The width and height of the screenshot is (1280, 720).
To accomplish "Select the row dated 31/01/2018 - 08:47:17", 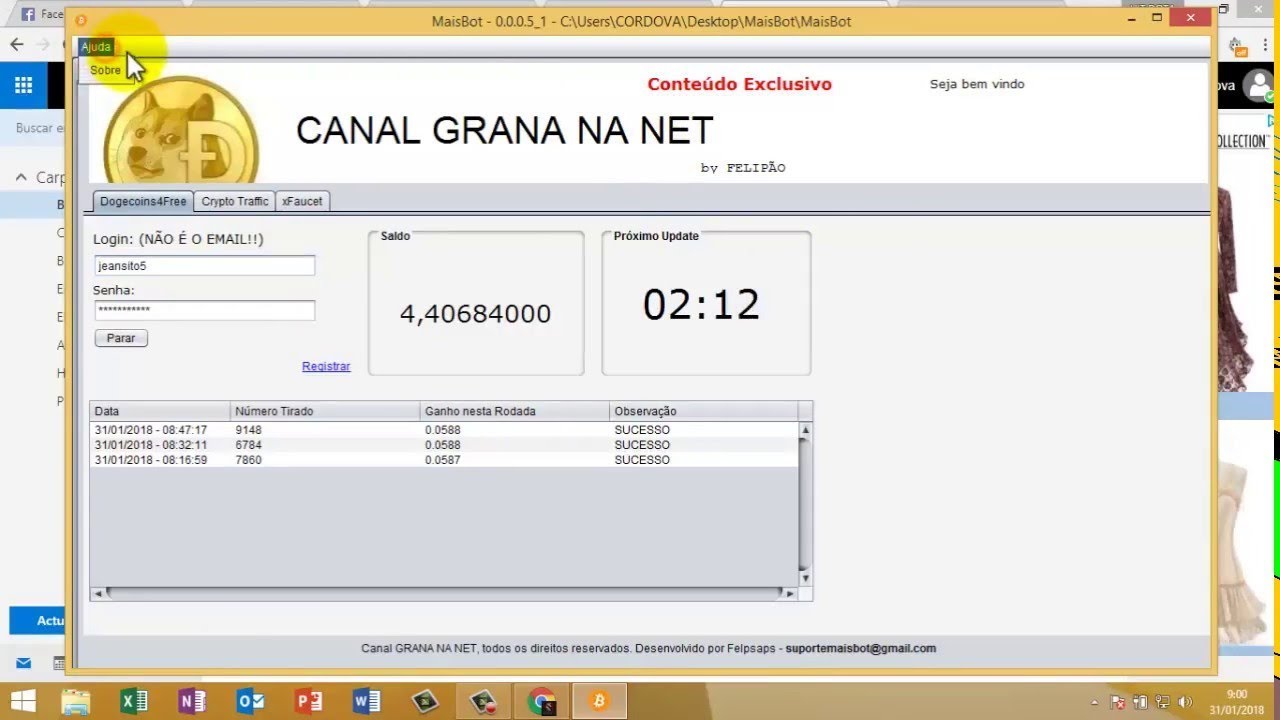I will [444, 430].
